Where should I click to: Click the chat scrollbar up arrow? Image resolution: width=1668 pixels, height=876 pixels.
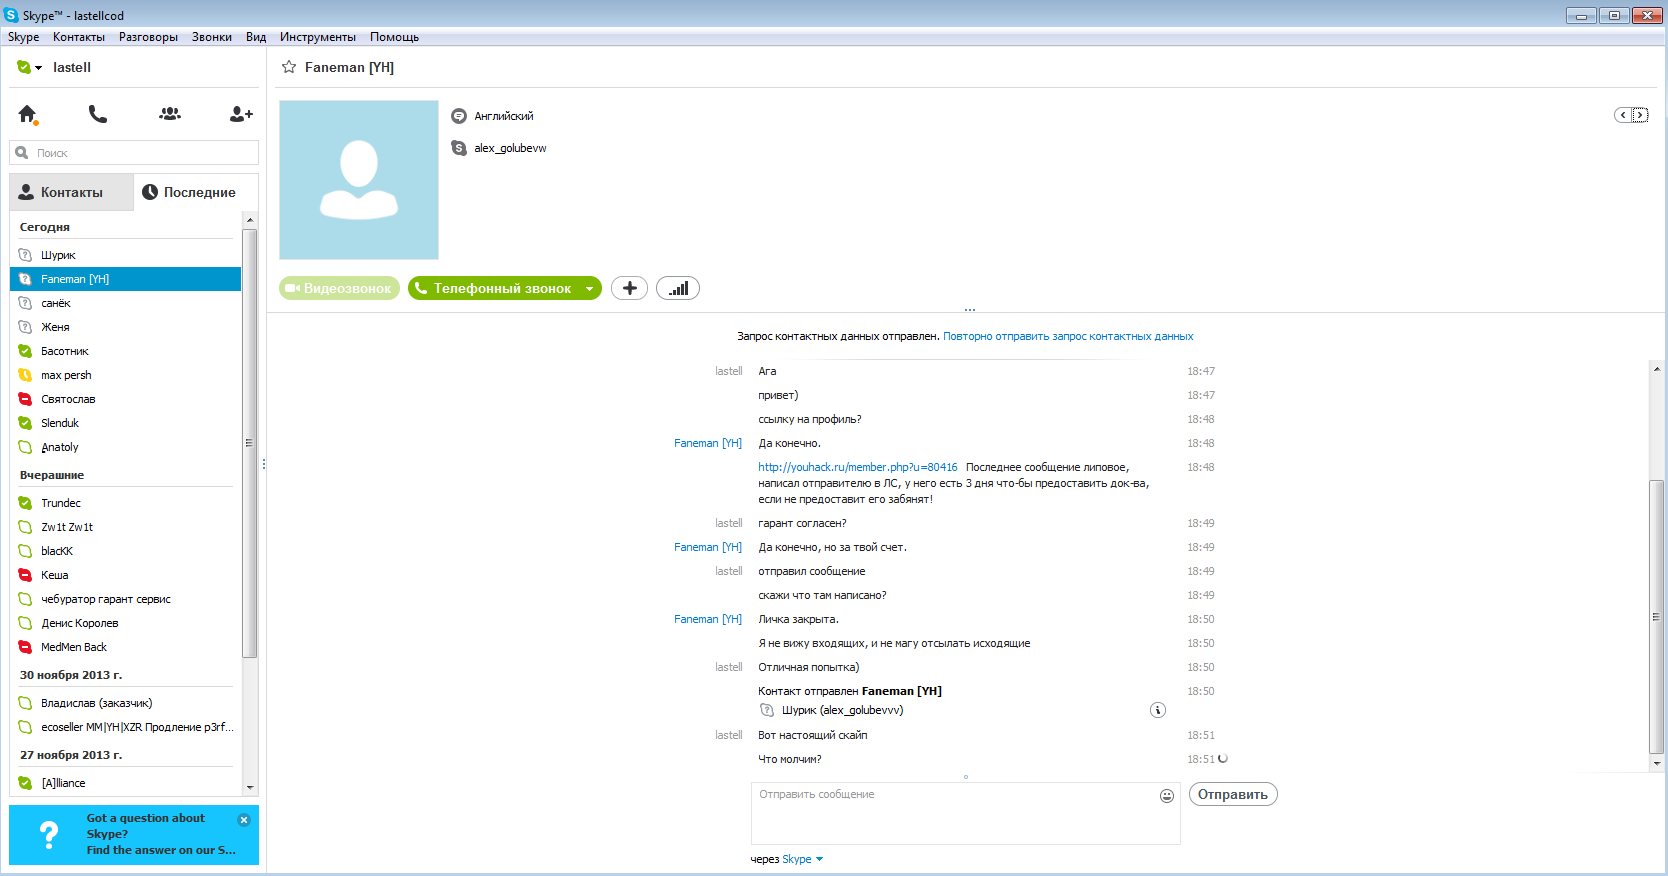1657,369
